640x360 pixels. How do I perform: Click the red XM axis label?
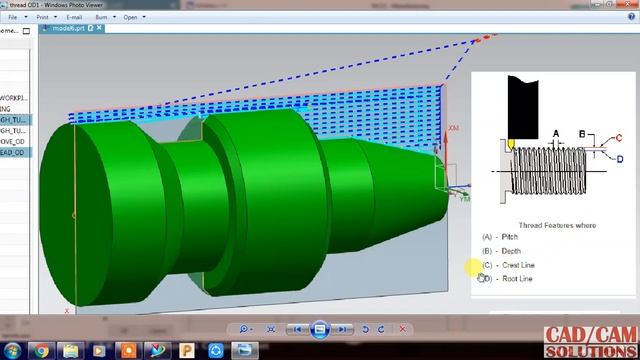[x=453, y=128]
